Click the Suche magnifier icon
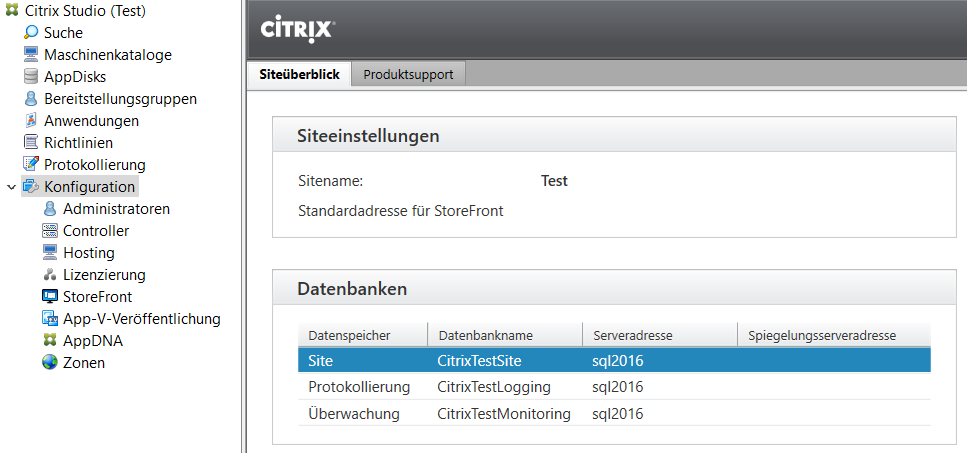 (31, 33)
